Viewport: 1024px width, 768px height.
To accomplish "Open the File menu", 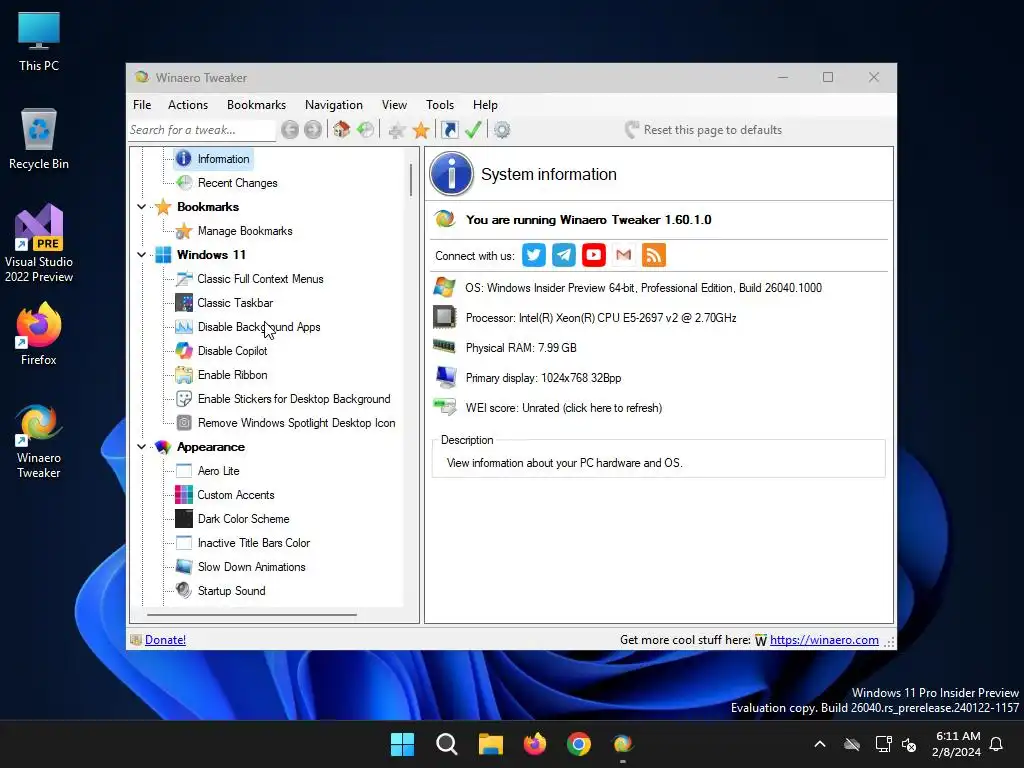I will point(142,105).
